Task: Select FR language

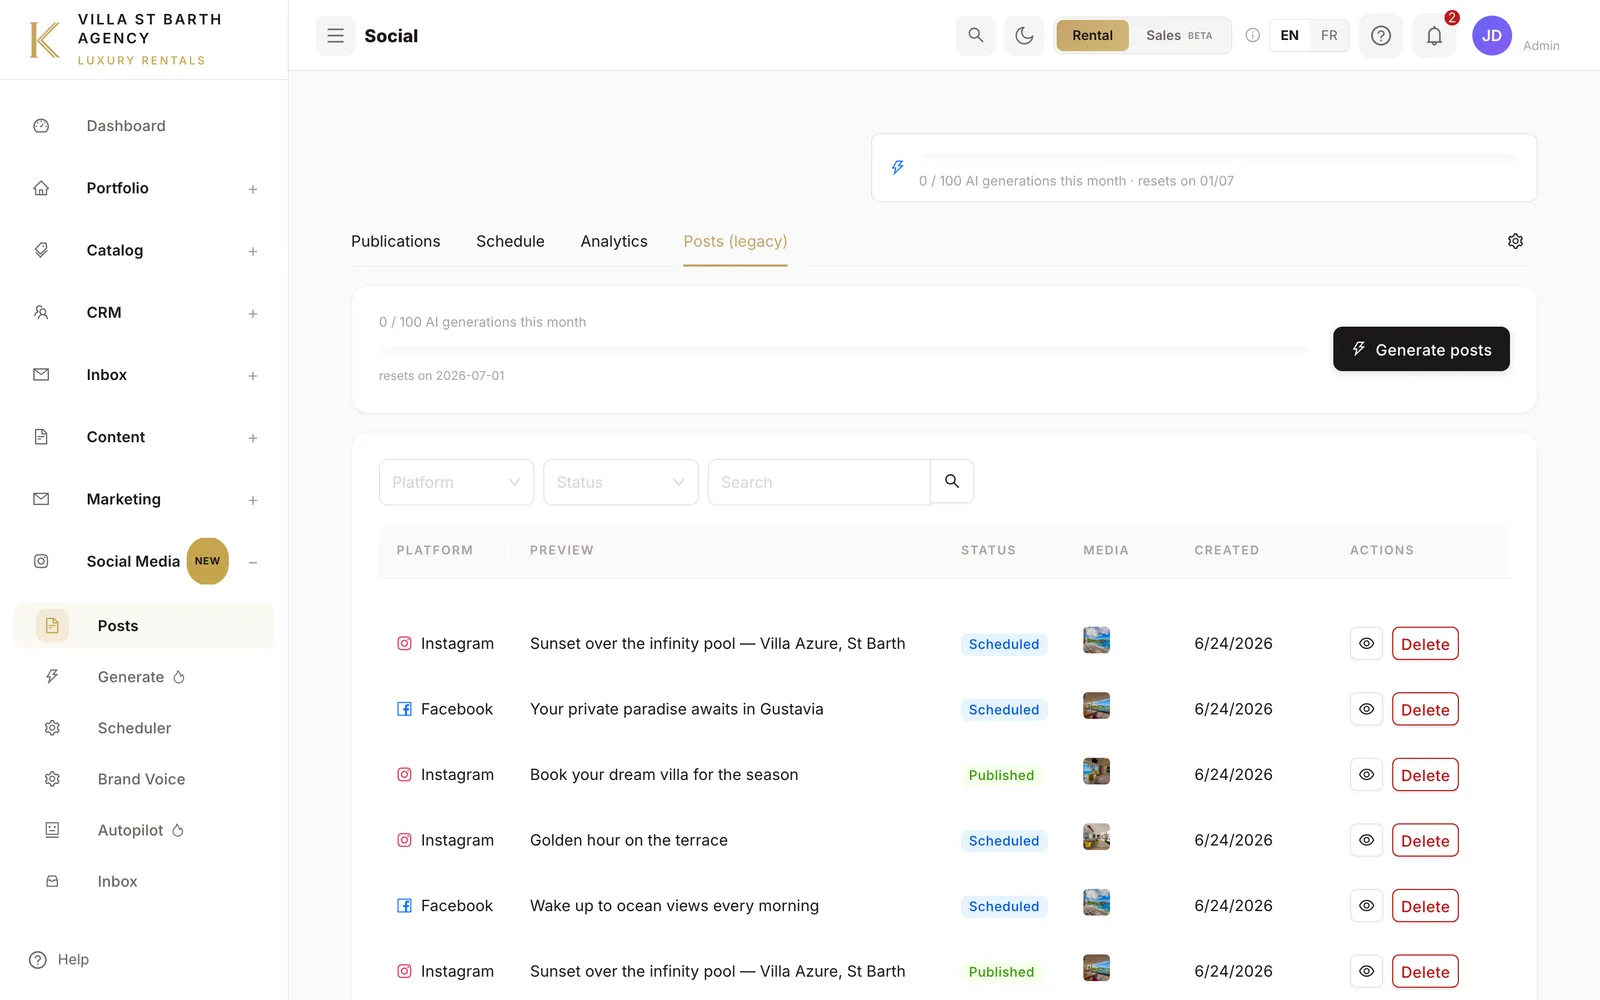Action: (1329, 36)
